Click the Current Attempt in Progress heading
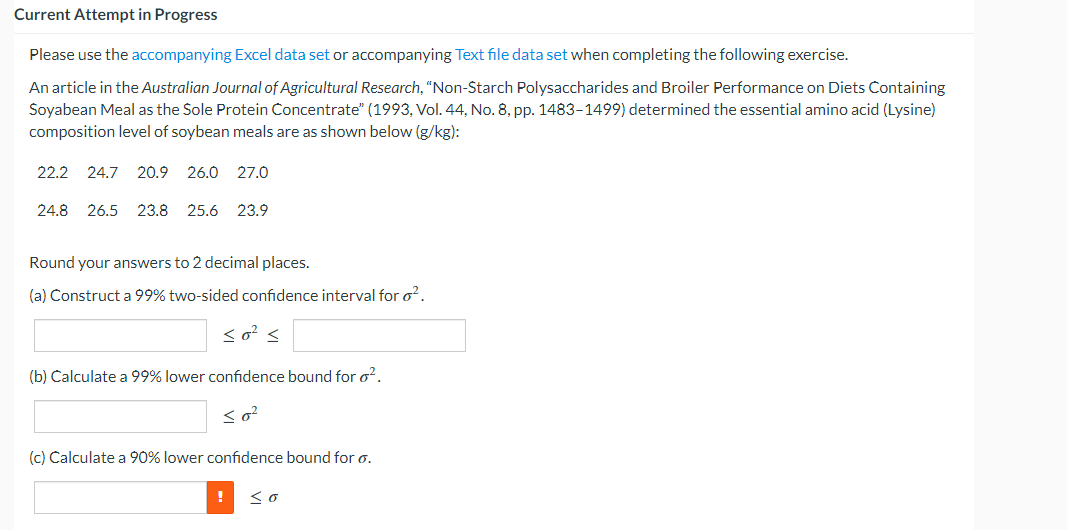 (x=116, y=15)
